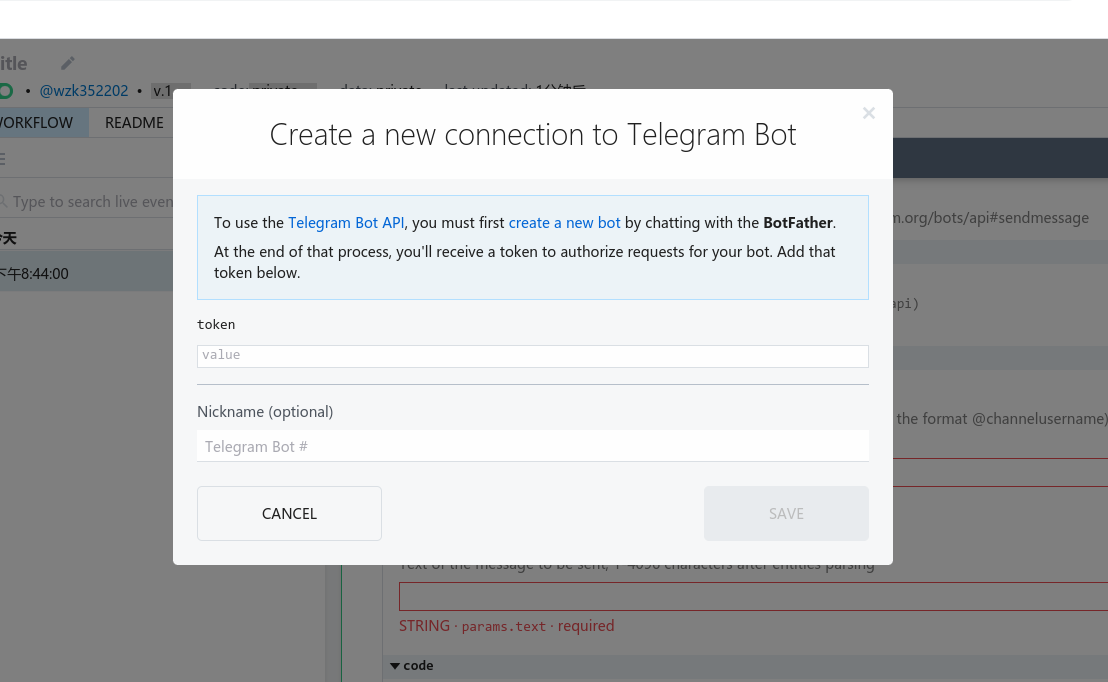Screen dimensions: 1108x682
Task: Open the @wzk352202 user profile link
Action: (x=84, y=90)
